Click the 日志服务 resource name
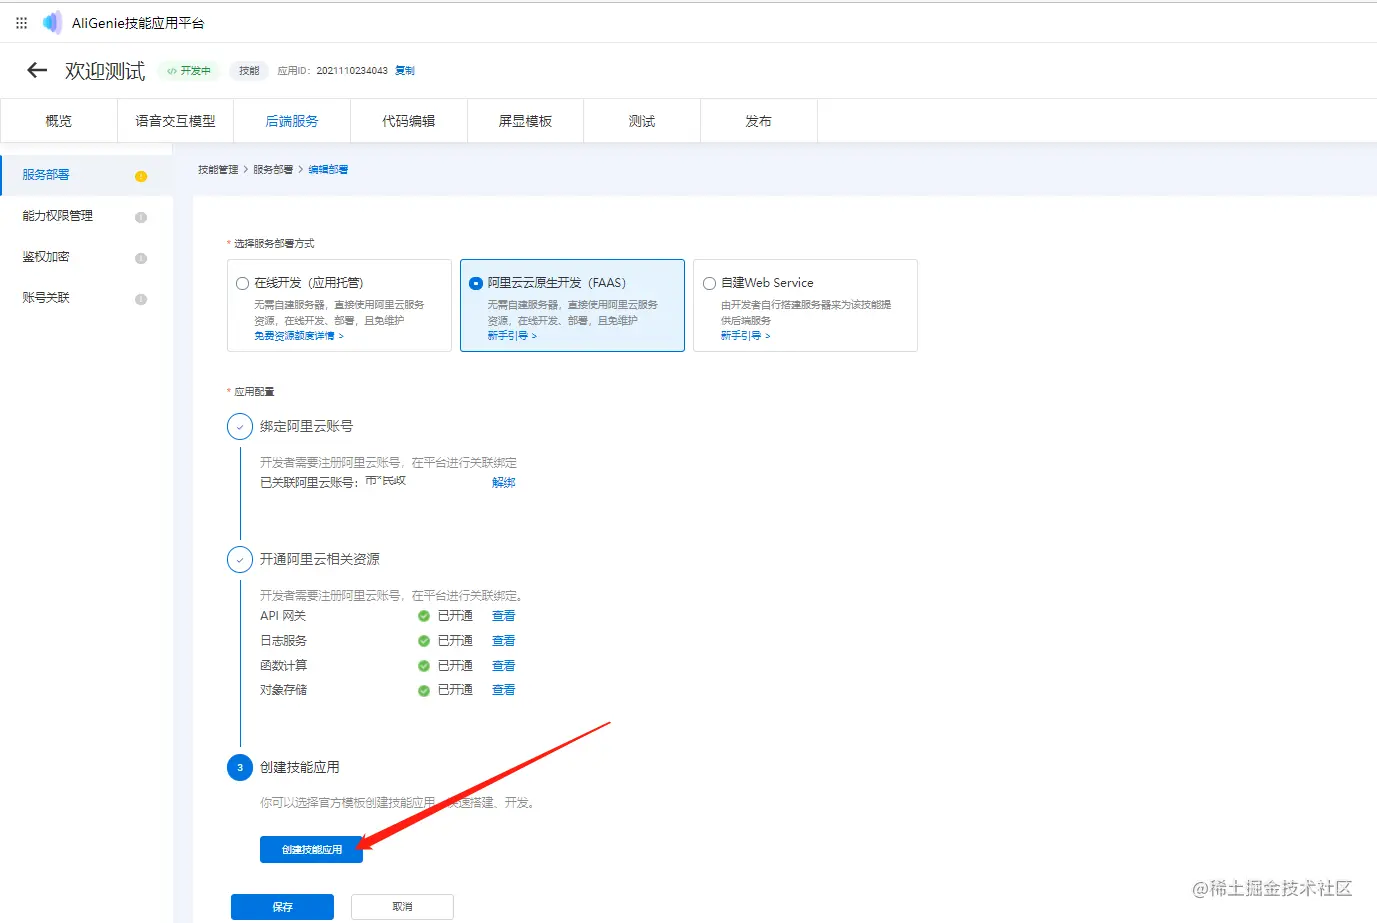 [x=283, y=641]
